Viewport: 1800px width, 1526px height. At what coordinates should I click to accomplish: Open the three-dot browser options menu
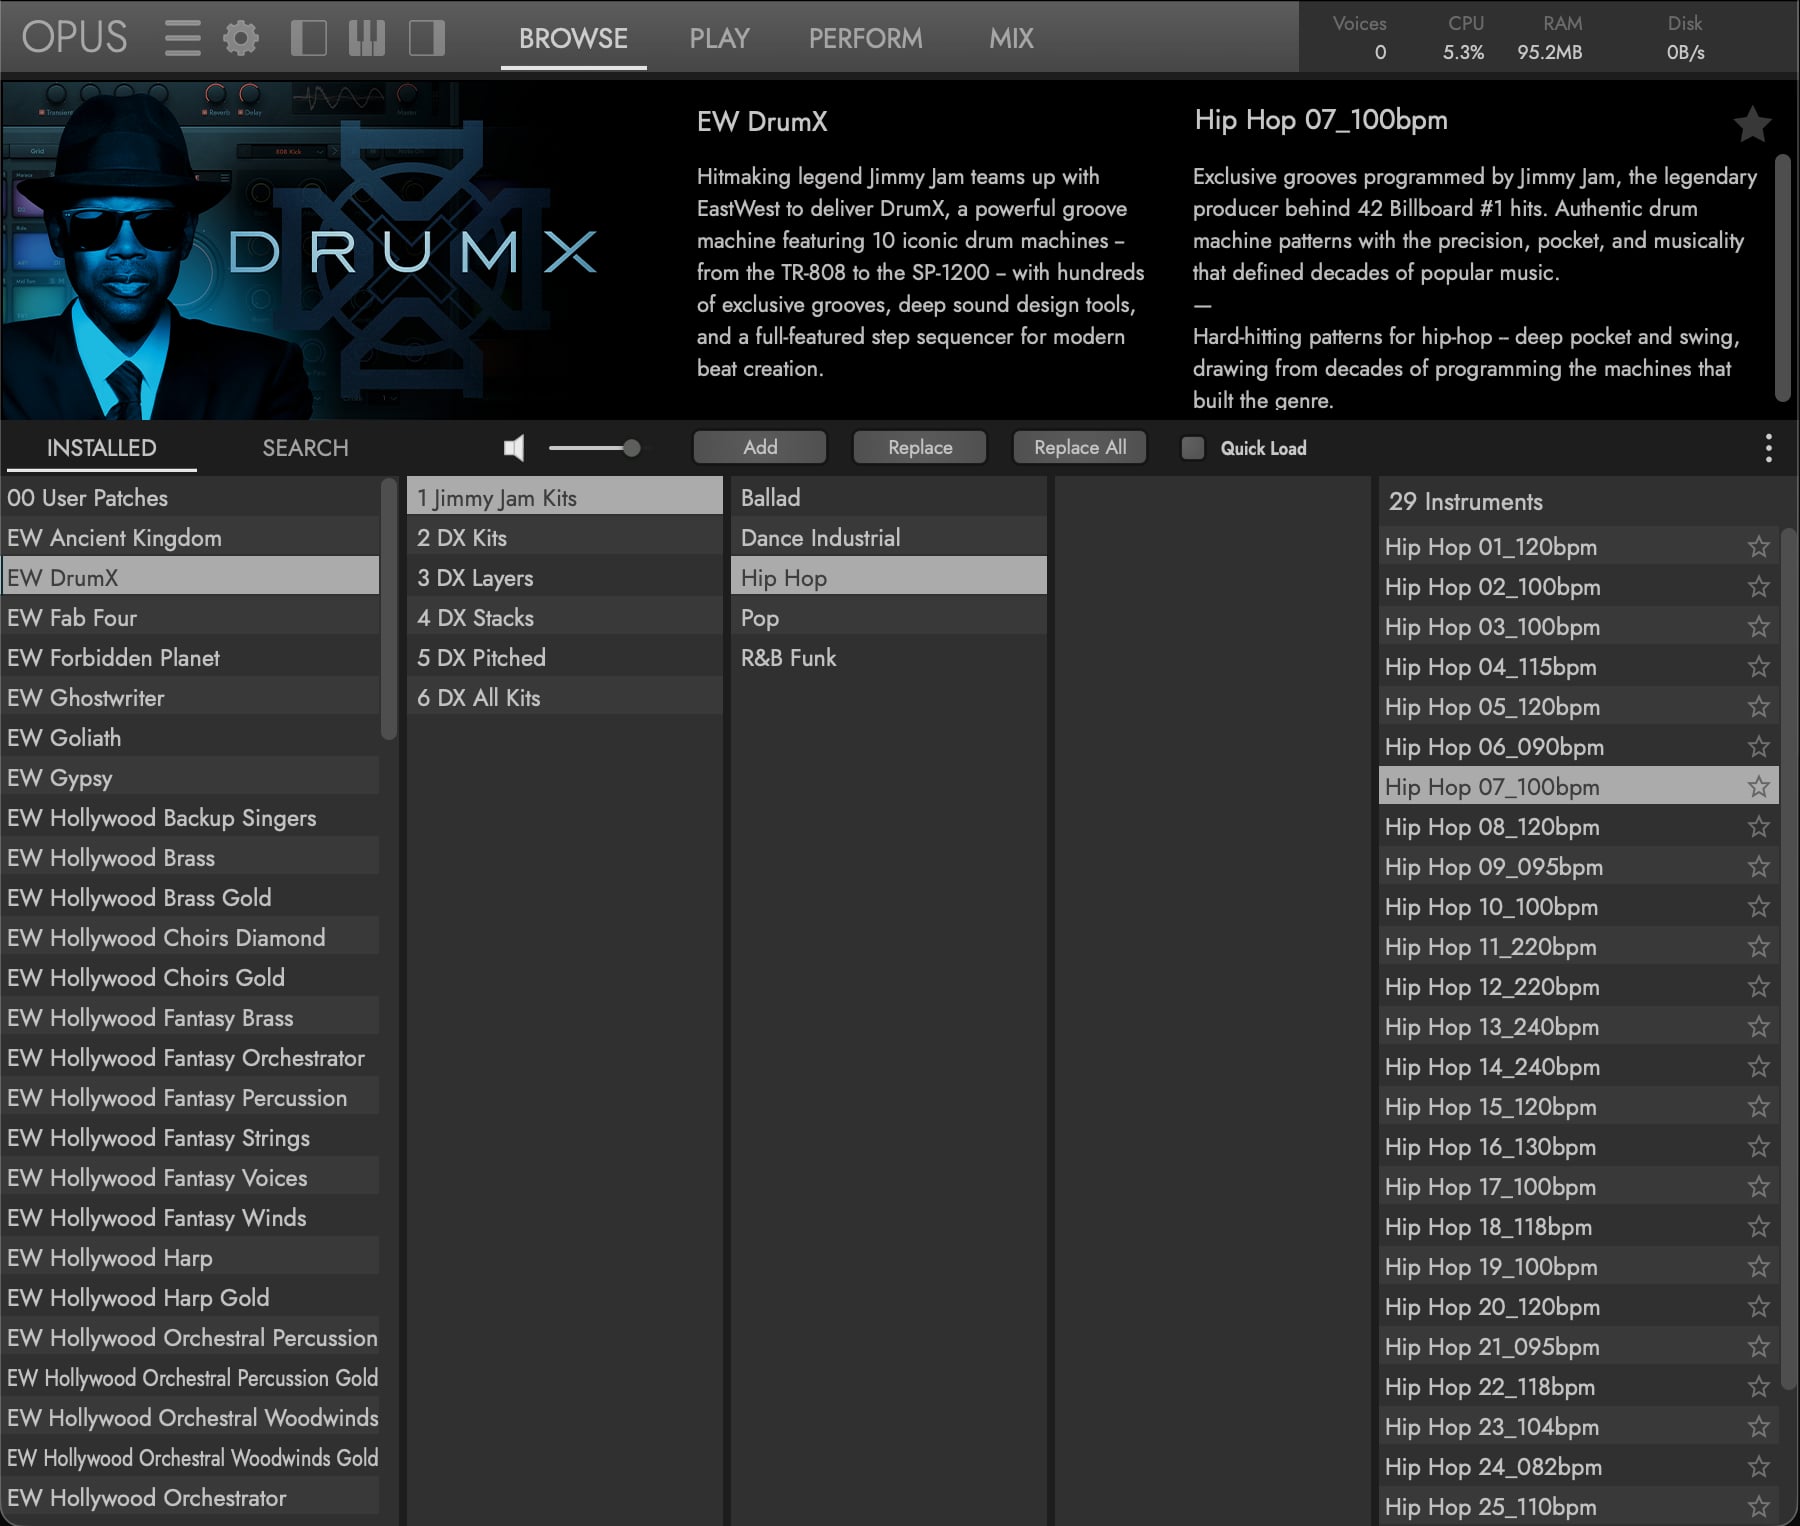click(x=1768, y=448)
